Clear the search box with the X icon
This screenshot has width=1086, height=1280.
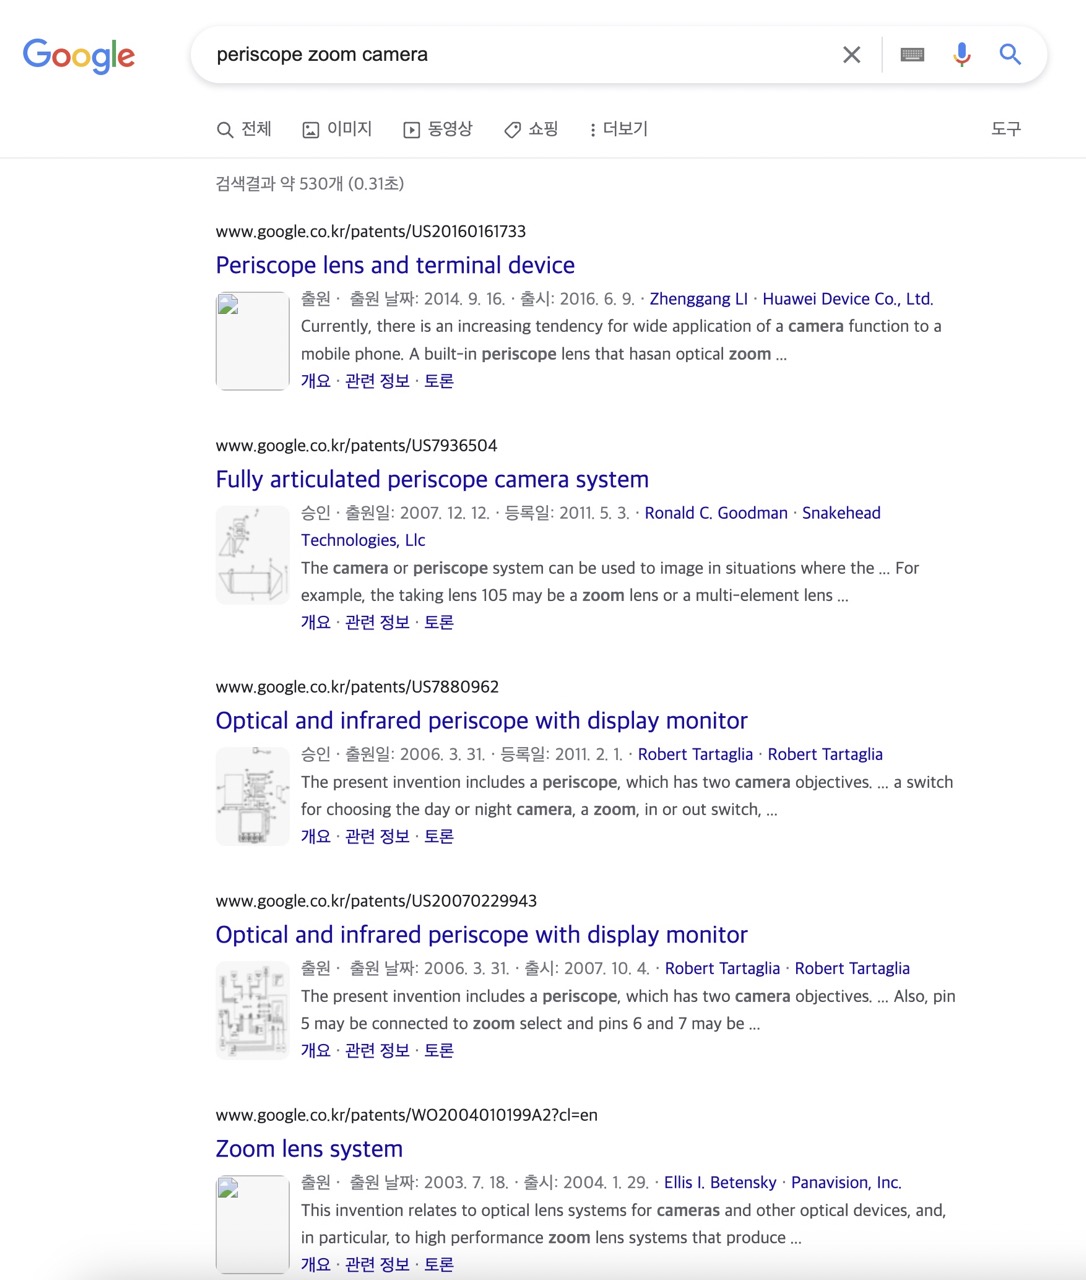tap(851, 55)
